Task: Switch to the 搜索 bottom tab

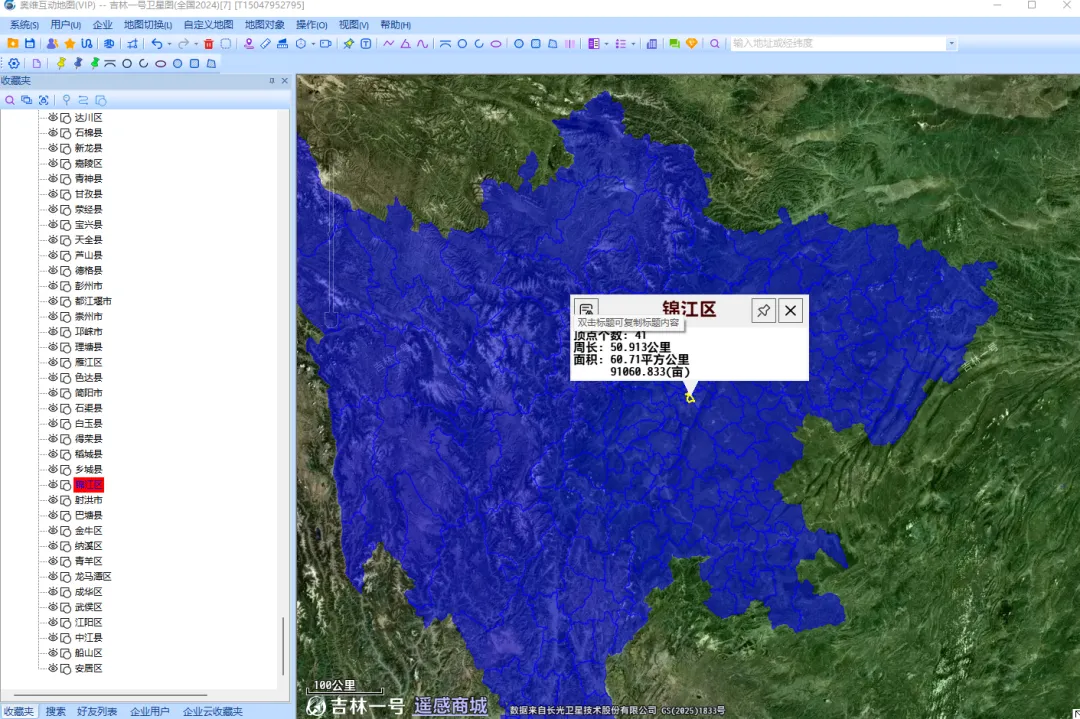Action: coord(56,711)
